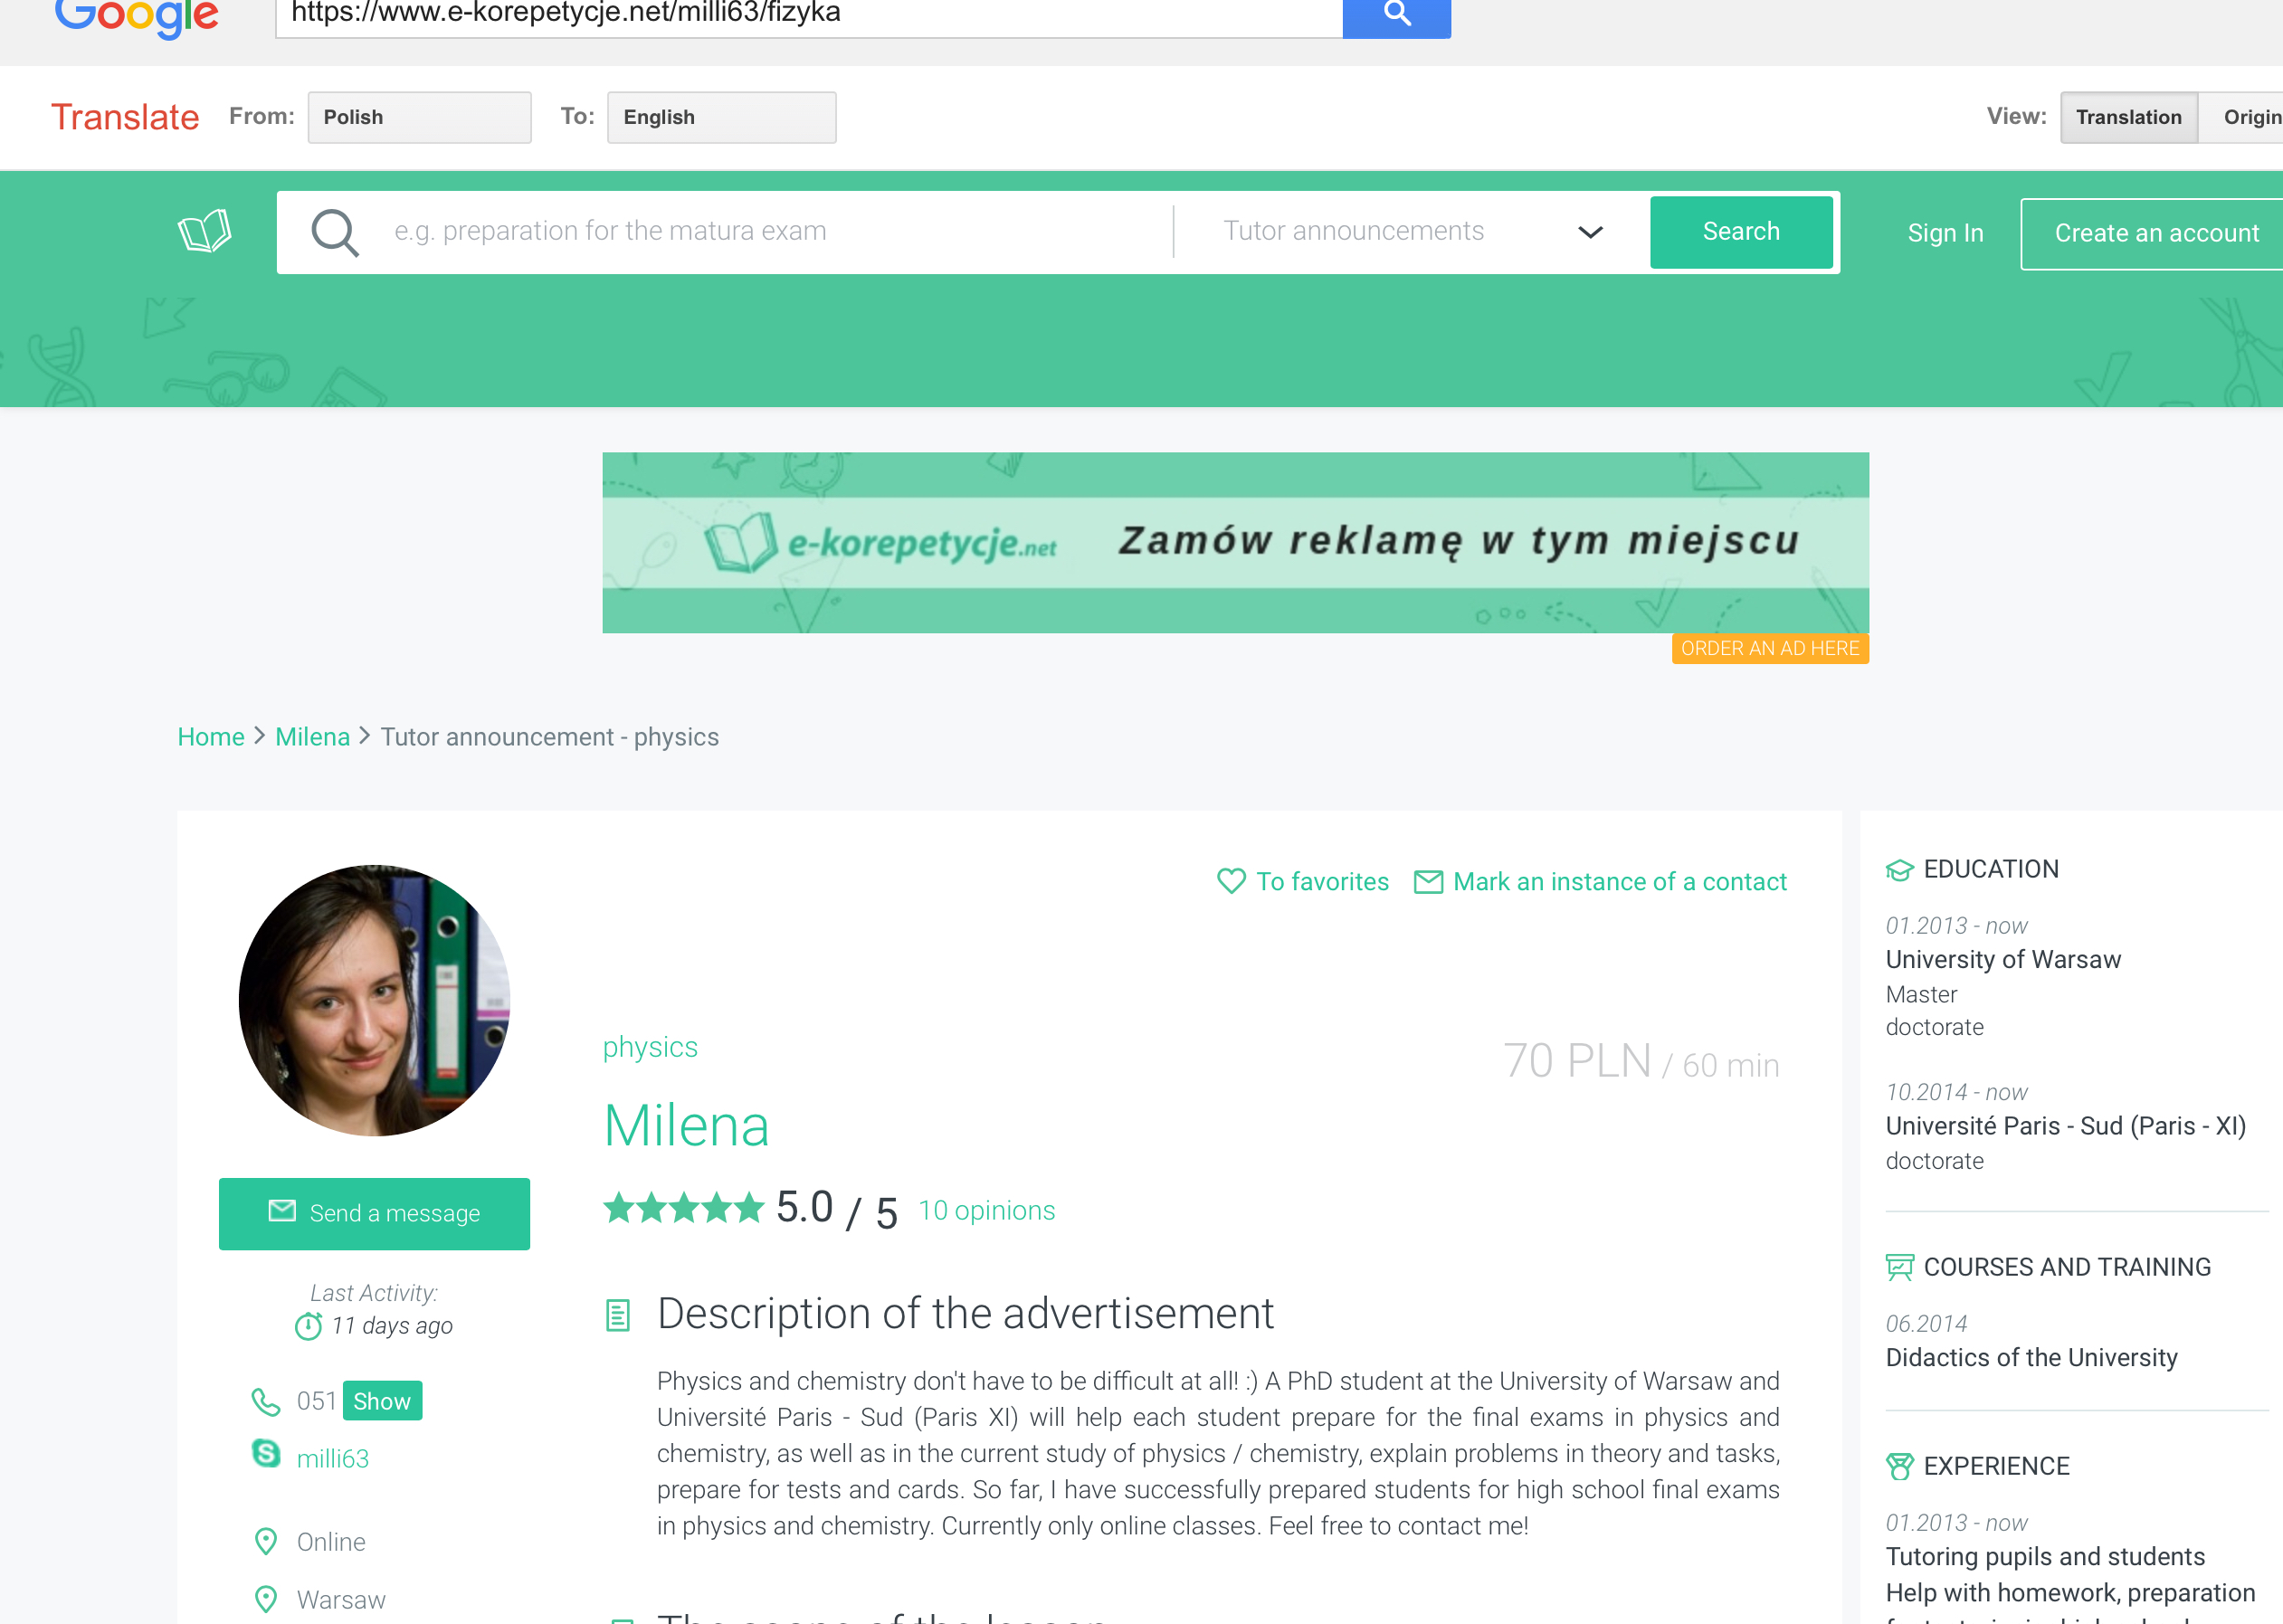
Task: Open the To language dropdown showing English
Action: click(x=722, y=118)
